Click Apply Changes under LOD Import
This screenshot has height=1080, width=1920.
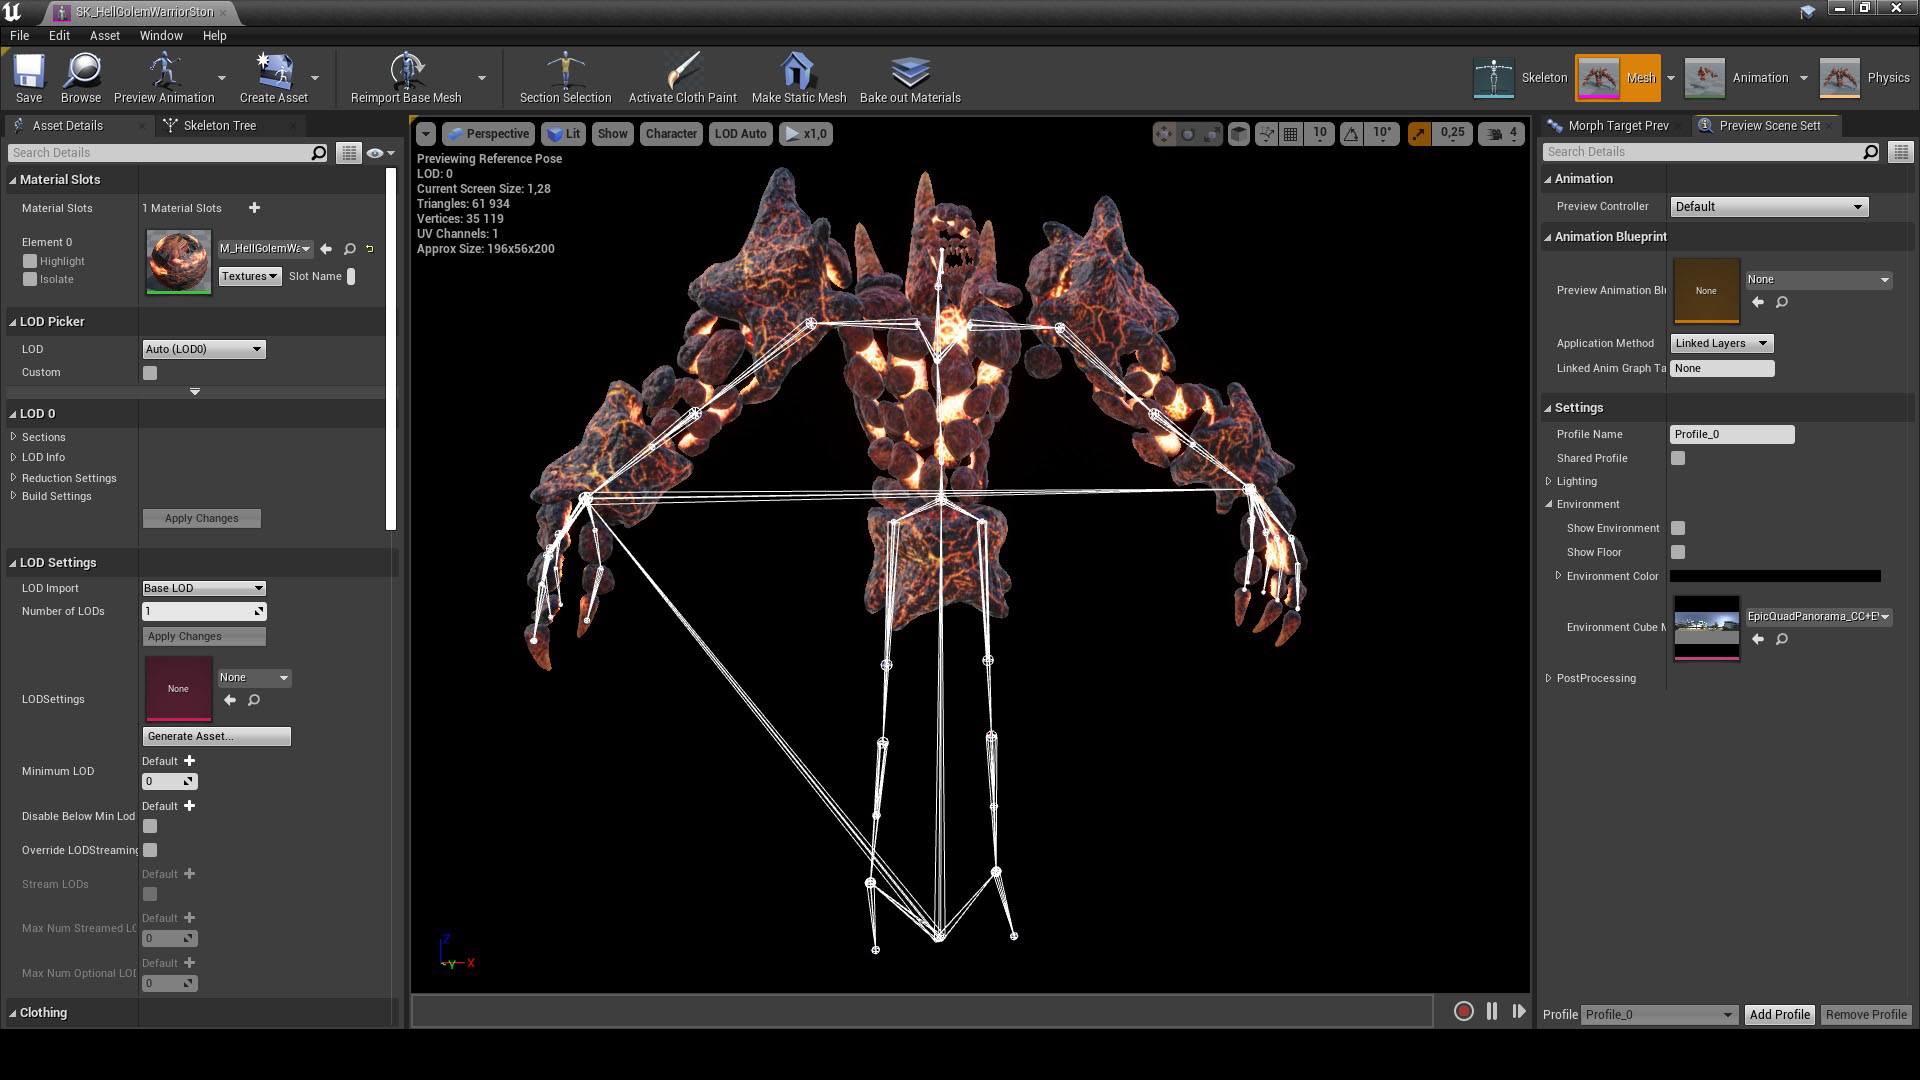[203, 636]
